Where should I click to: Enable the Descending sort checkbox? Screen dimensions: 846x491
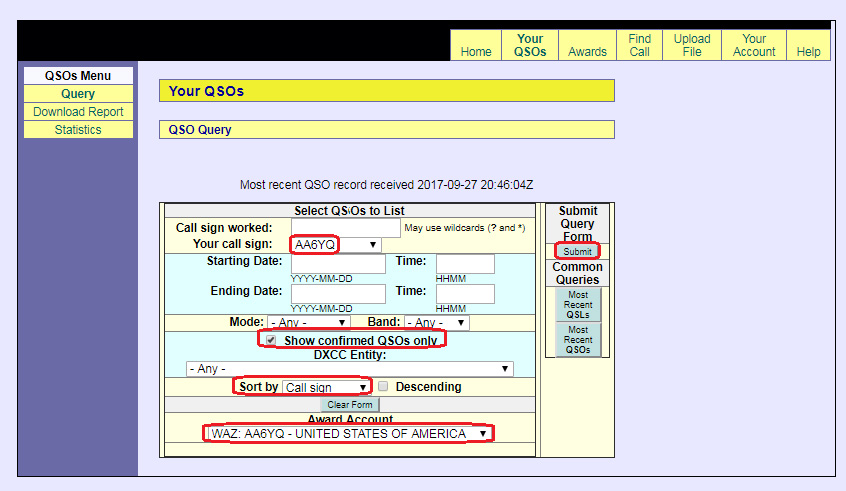point(383,387)
